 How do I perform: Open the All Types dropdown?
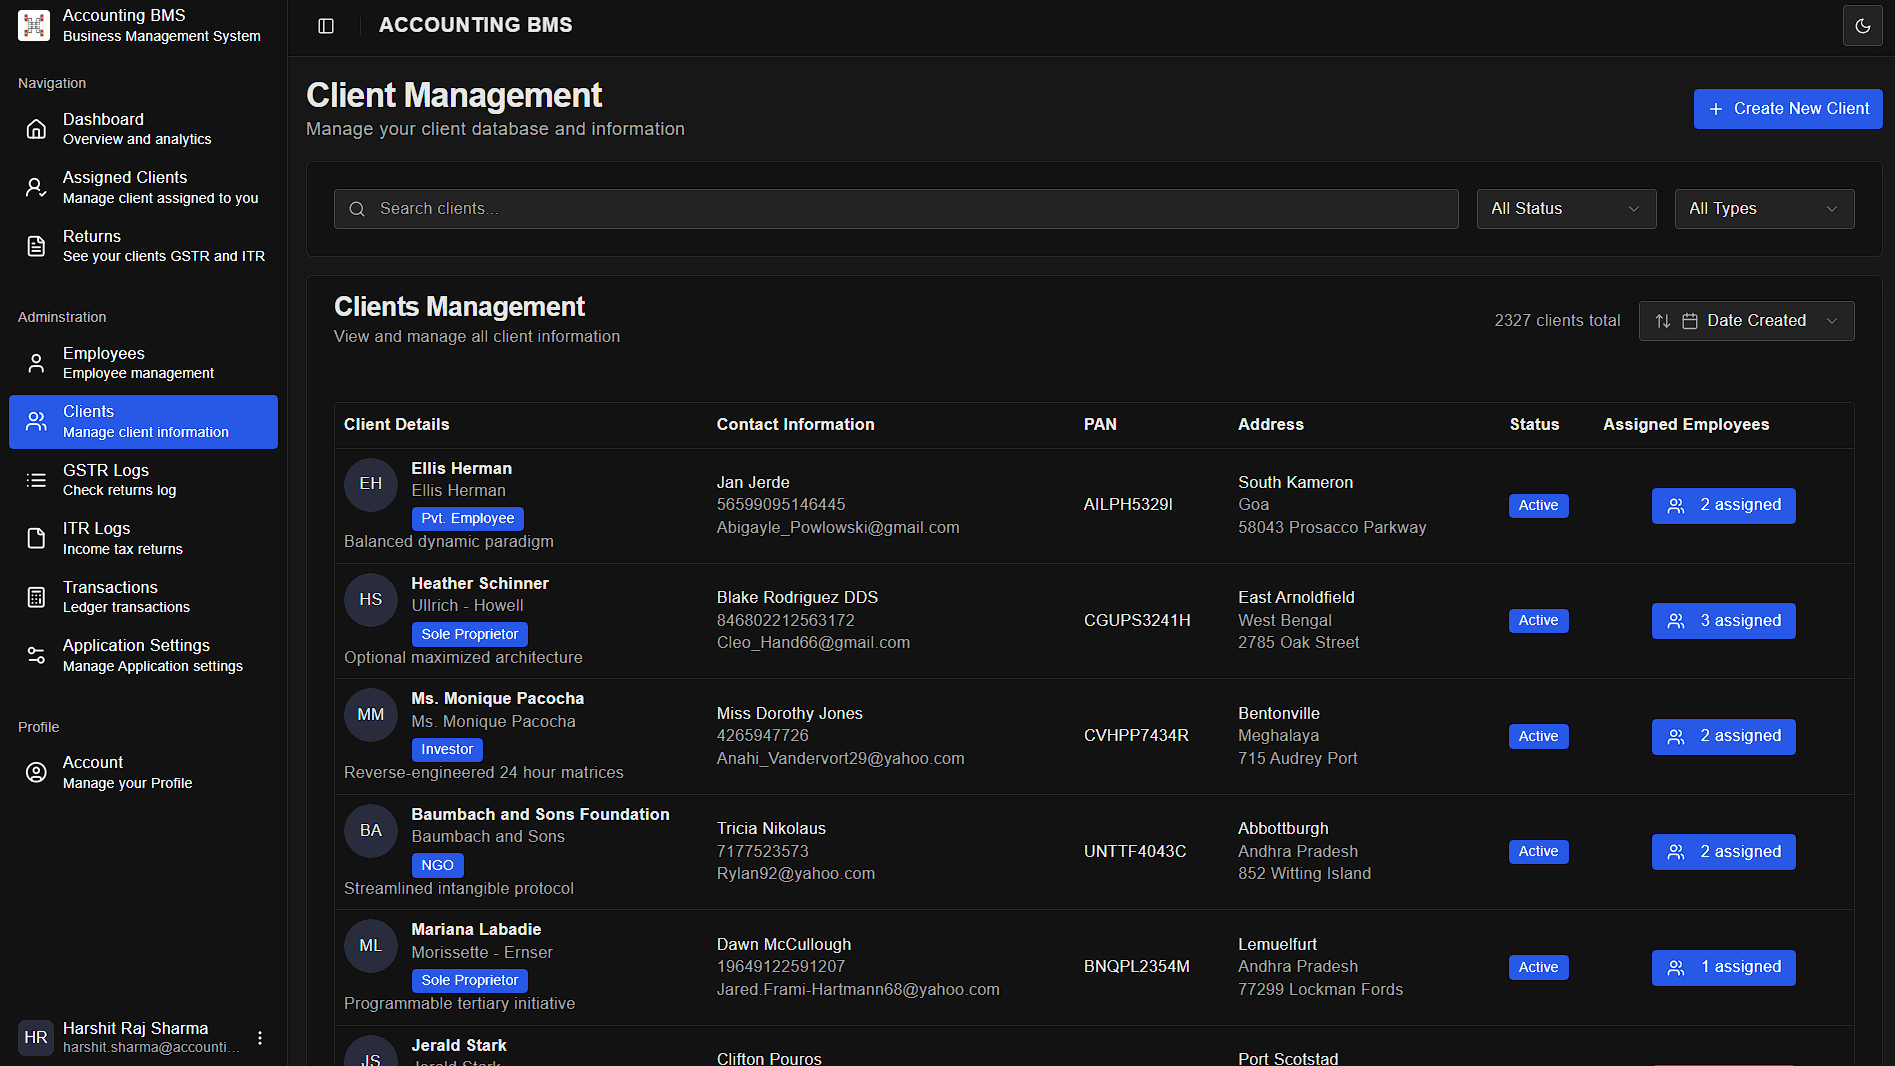pos(1763,208)
